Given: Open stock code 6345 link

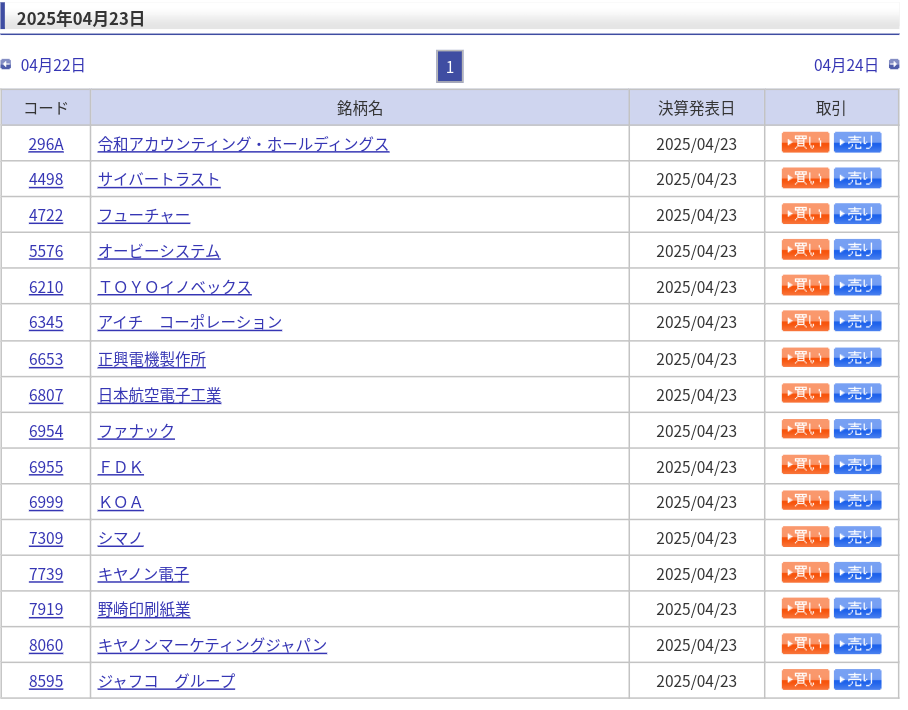Looking at the screenshot, I should (46, 323).
